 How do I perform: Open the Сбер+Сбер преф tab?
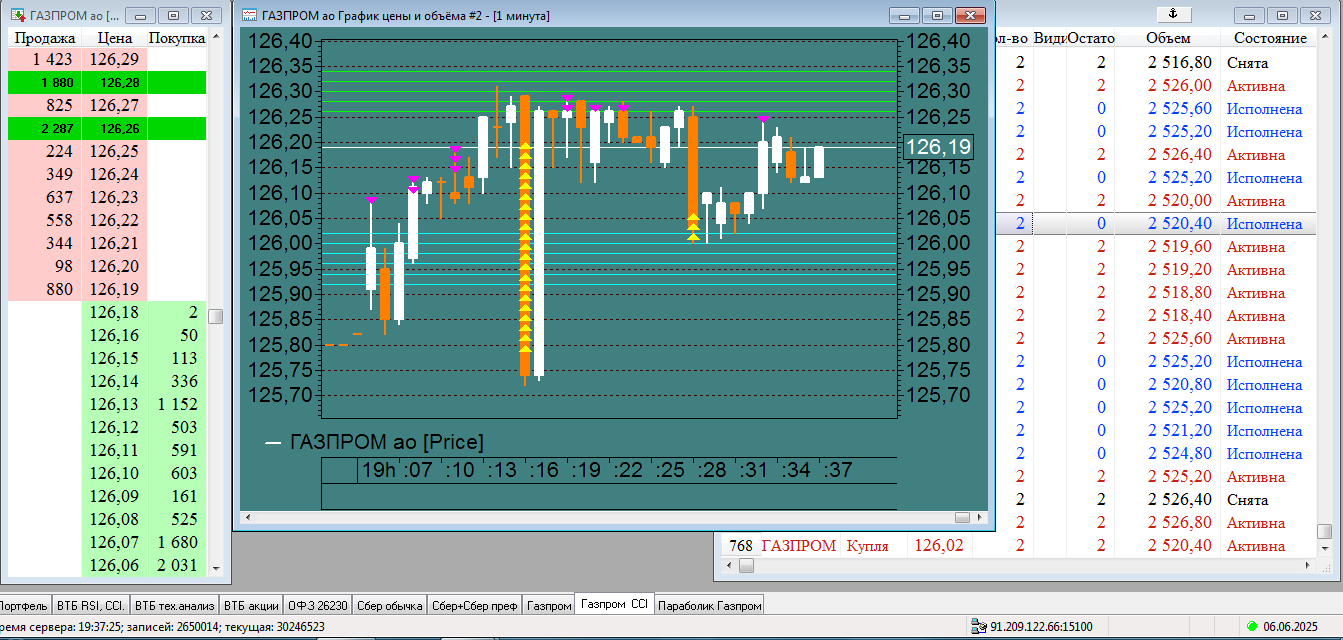(475, 605)
